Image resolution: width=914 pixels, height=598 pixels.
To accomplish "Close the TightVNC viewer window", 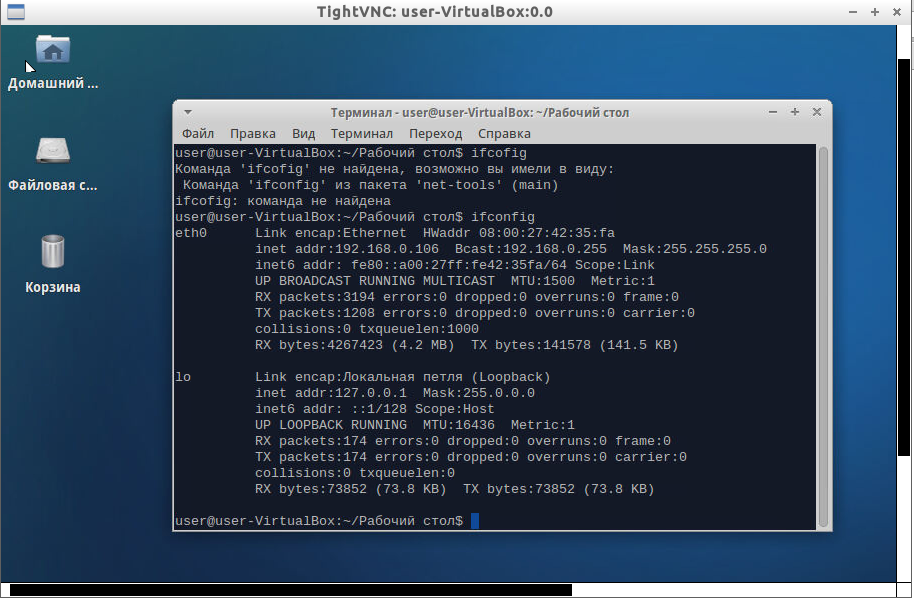I will tap(897, 12).
